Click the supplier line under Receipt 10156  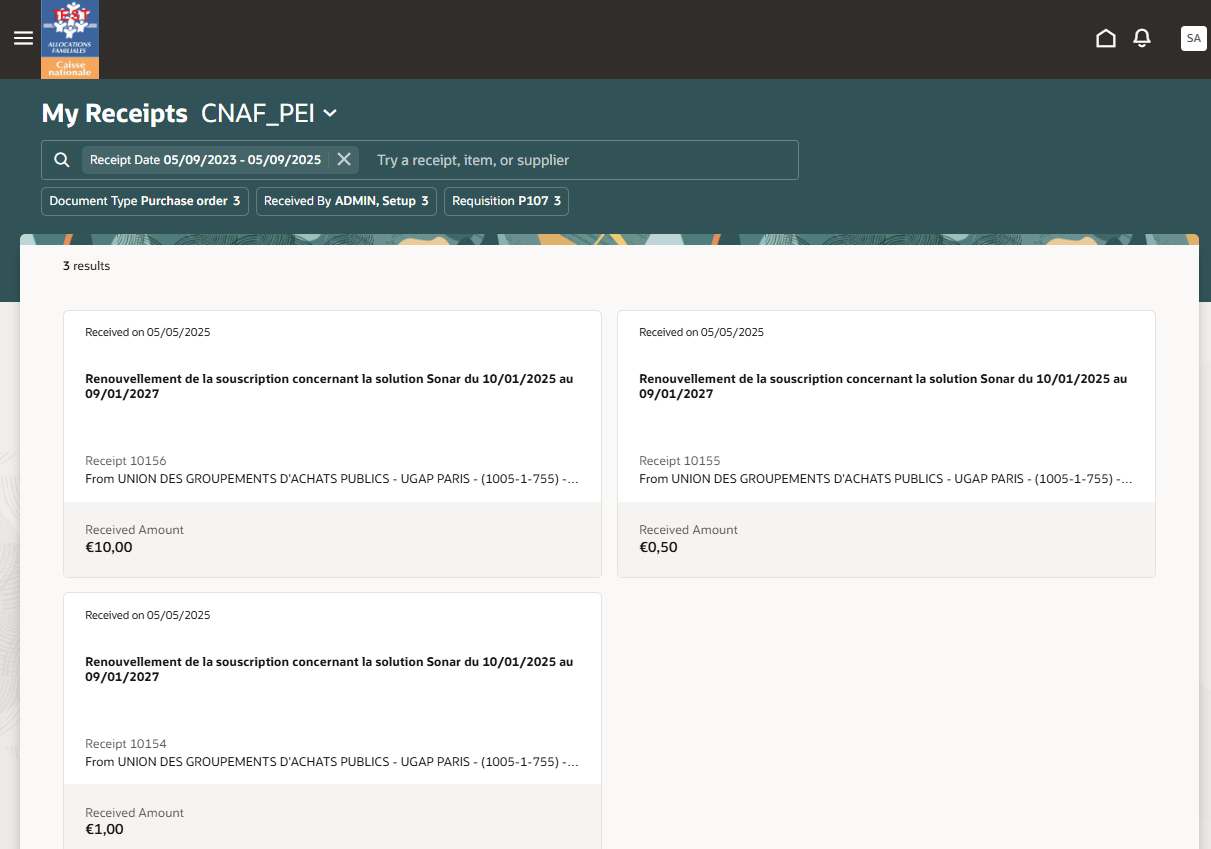(x=332, y=479)
